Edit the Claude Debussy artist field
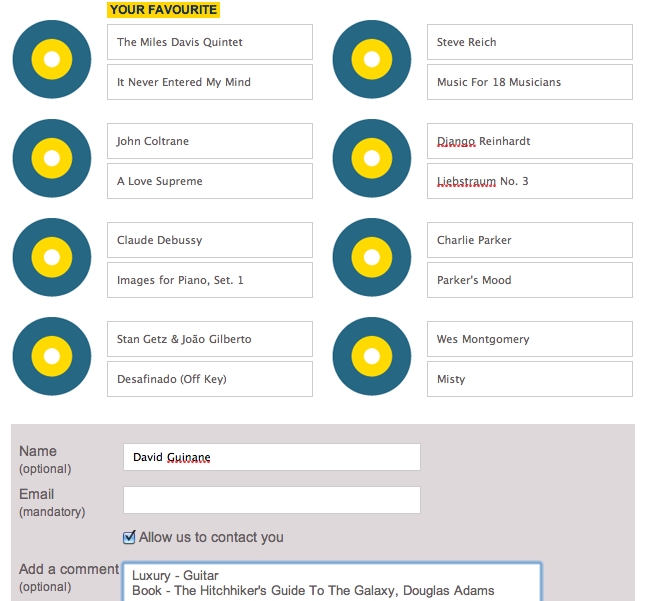 210,240
